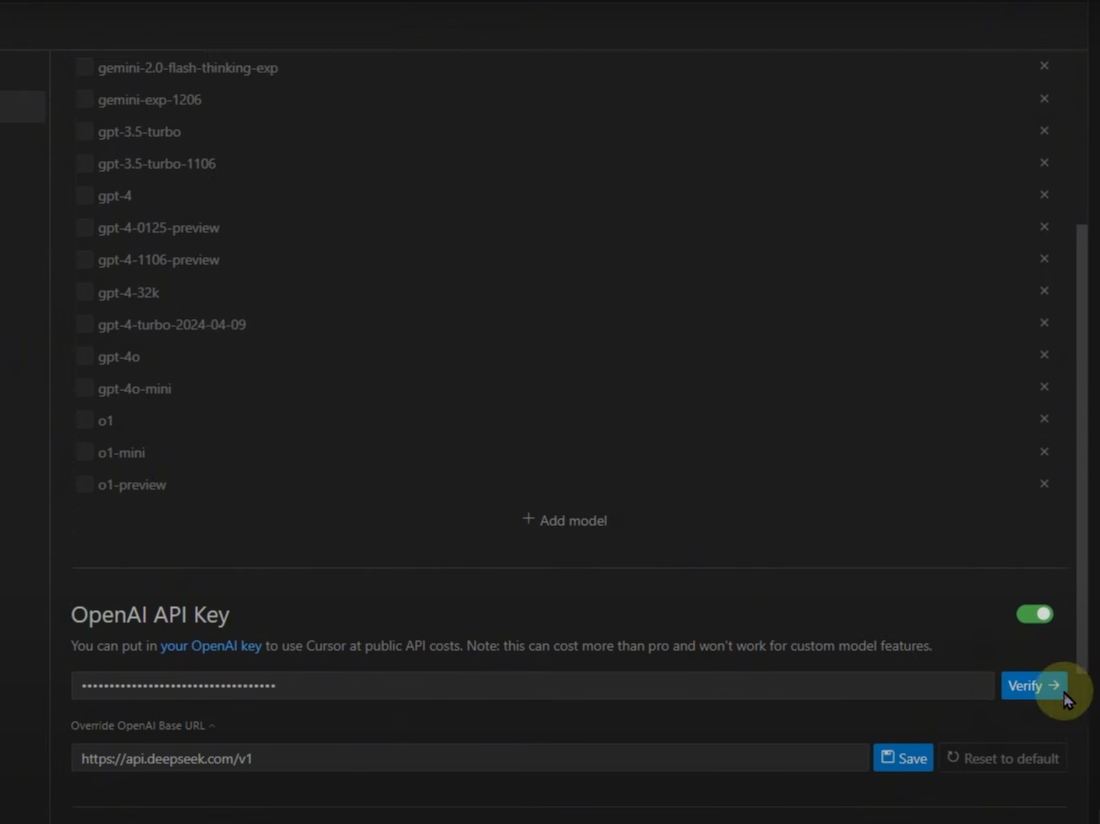Screen dimensions: 1100x824
Task: Remove the gemini-2.0-flash-thinking-exp model
Action: pyautogui.click(x=1044, y=66)
